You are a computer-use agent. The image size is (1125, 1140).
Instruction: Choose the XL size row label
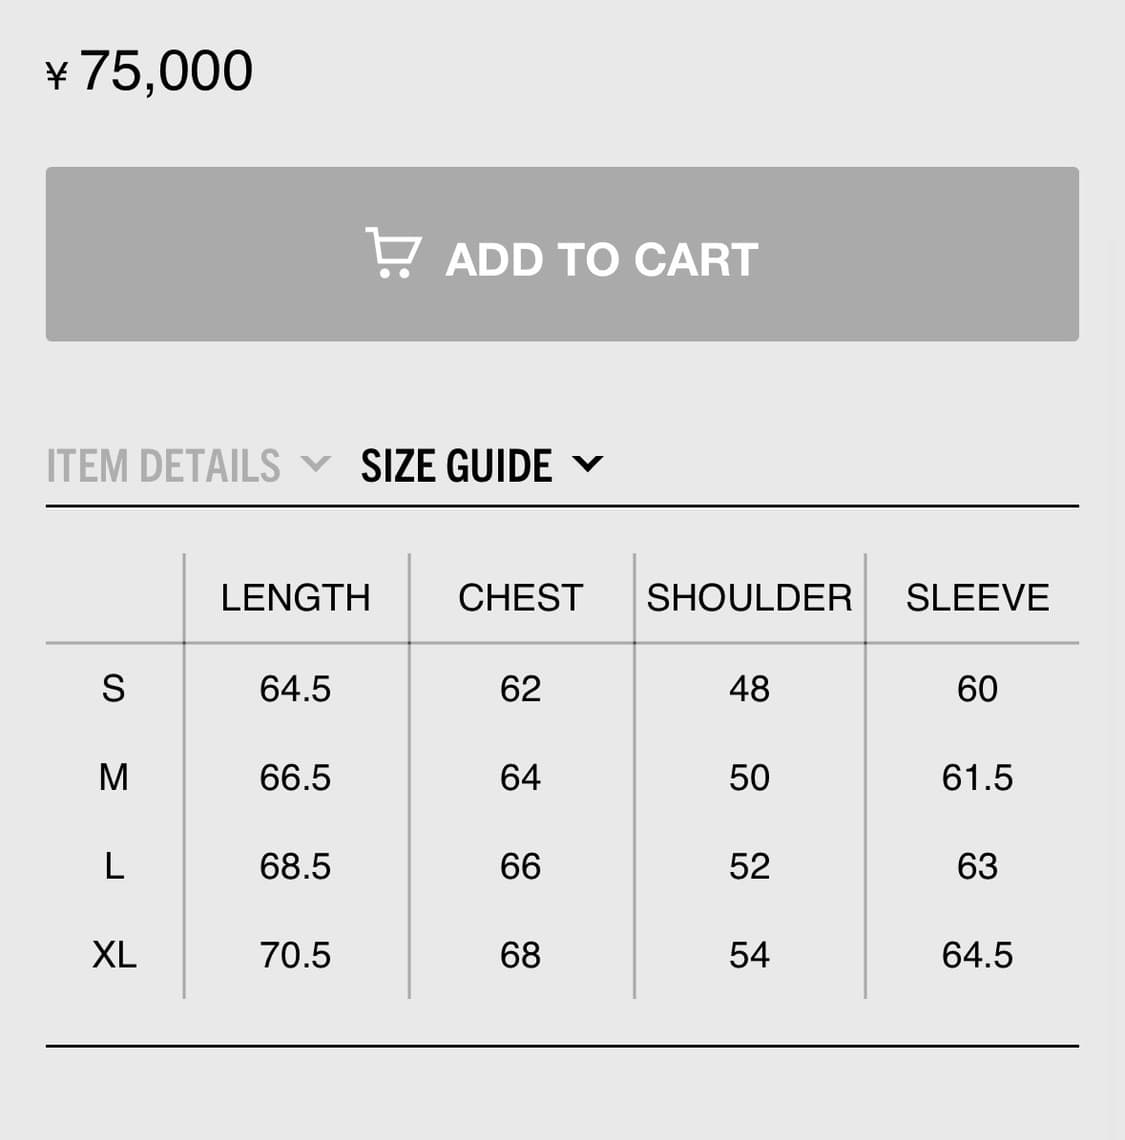click(114, 955)
